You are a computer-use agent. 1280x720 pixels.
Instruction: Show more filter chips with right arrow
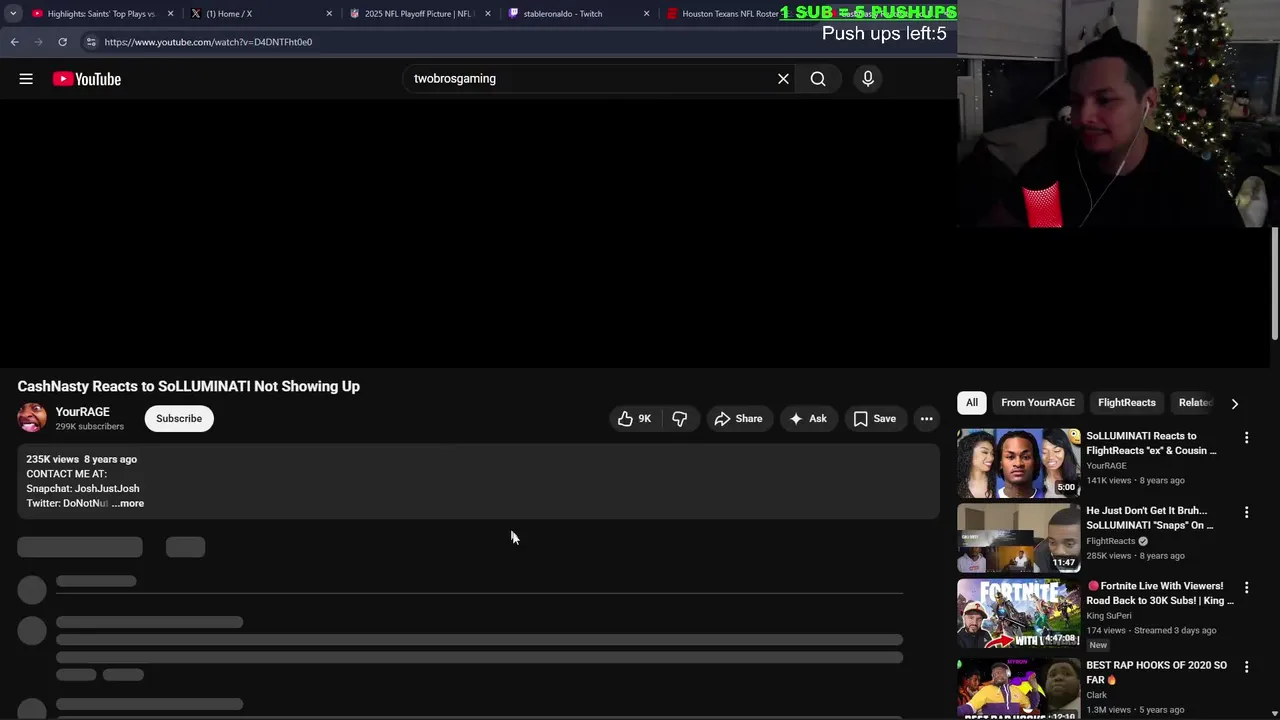(x=1234, y=404)
